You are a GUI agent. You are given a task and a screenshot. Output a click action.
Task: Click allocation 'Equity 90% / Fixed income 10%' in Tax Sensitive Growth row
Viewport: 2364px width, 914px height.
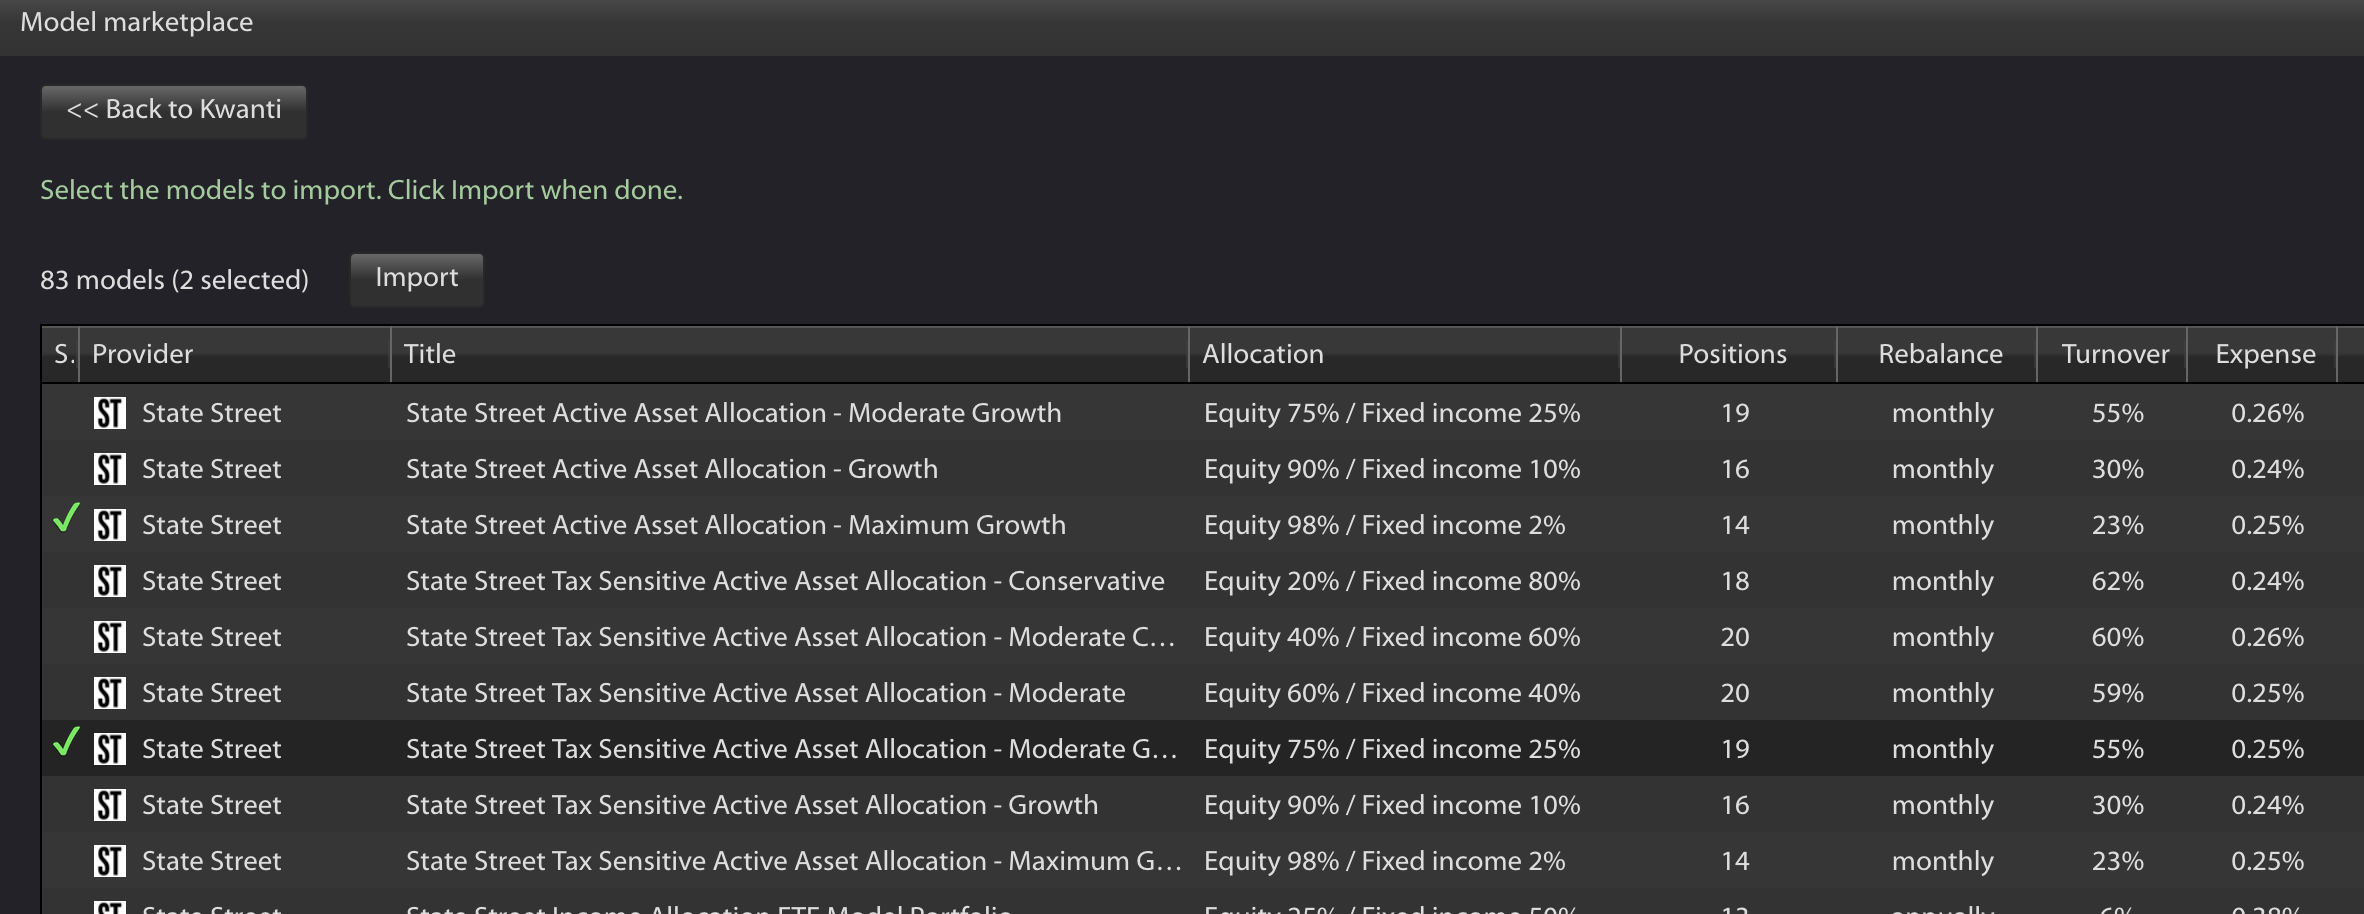[1392, 805]
